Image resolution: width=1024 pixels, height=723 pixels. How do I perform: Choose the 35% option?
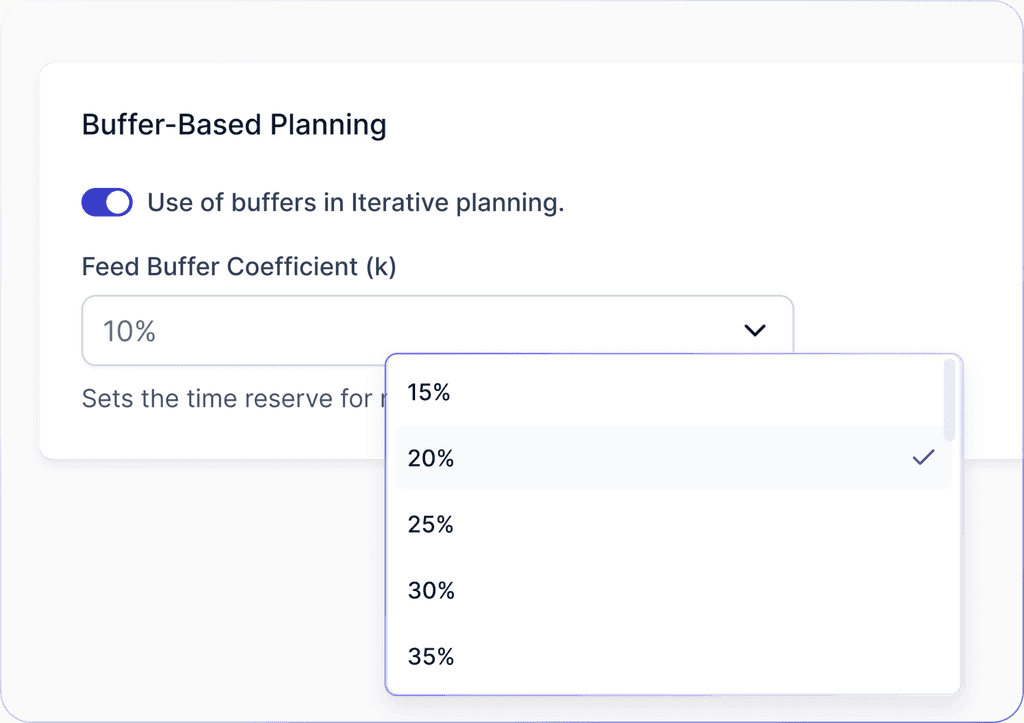(431, 656)
